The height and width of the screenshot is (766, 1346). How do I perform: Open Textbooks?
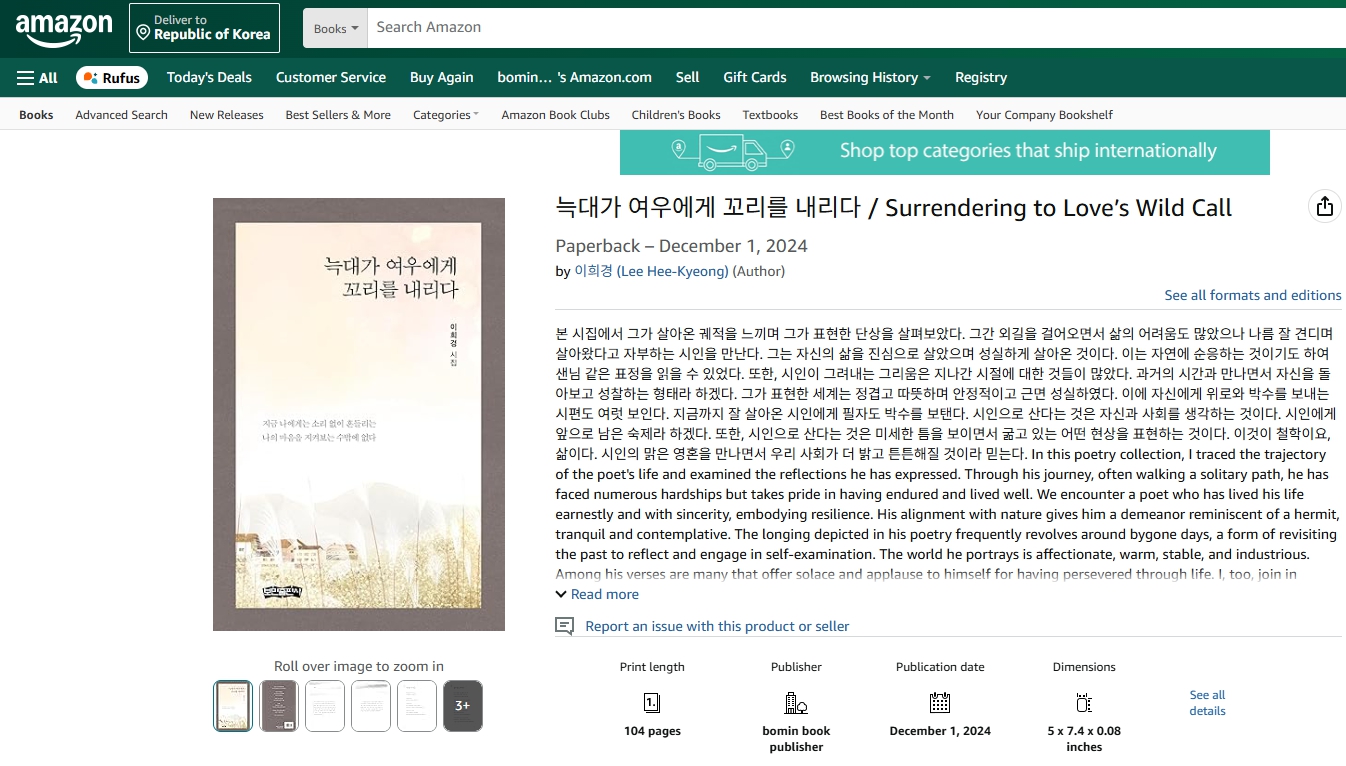pos(770,115)
